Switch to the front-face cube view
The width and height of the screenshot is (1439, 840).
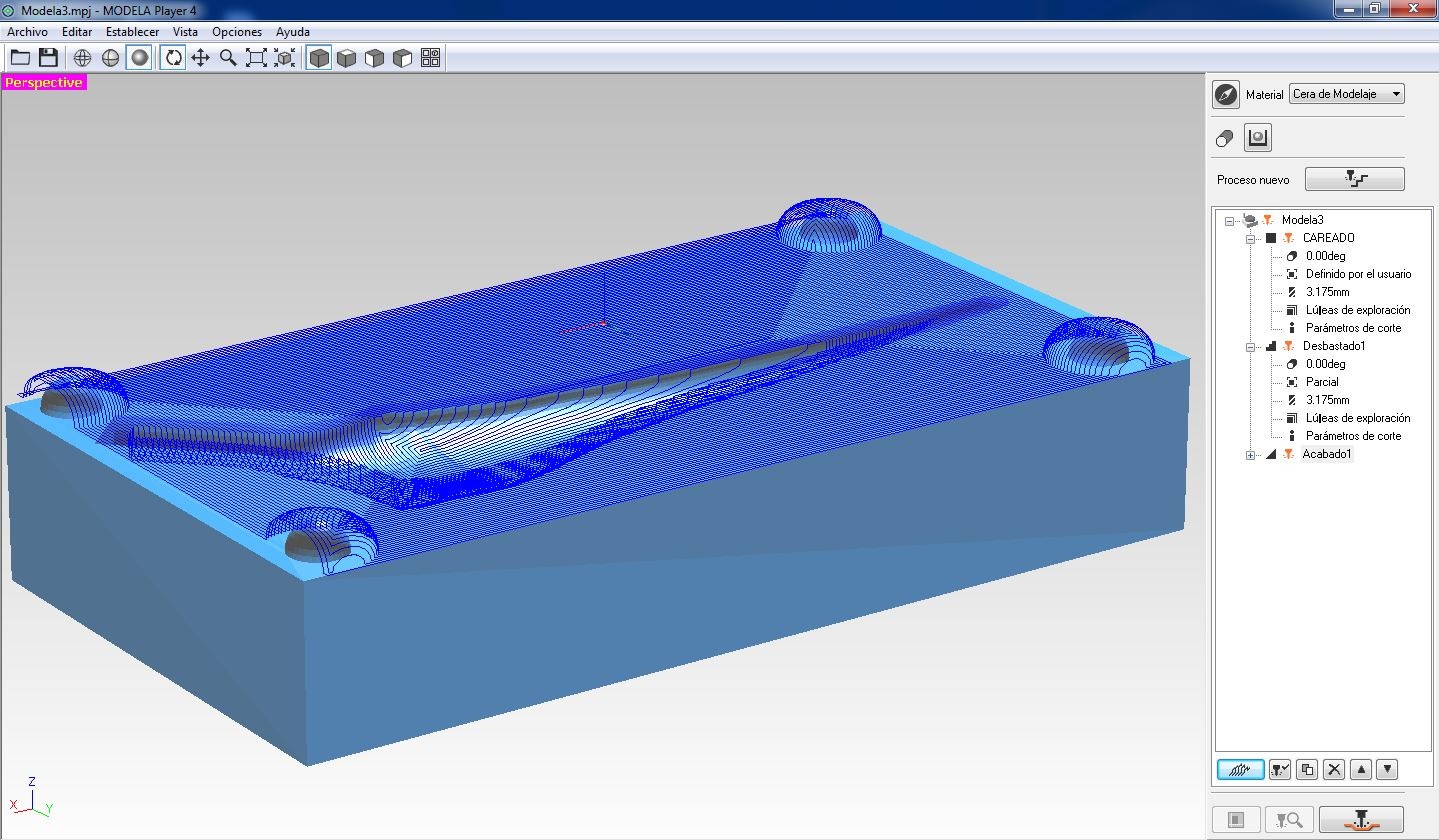[375, 58]
